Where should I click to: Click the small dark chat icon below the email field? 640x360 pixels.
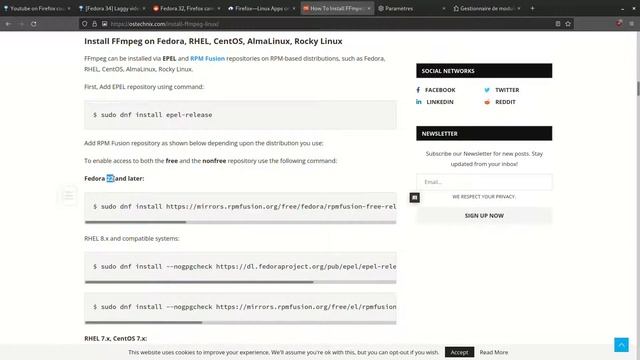[414, 198]
